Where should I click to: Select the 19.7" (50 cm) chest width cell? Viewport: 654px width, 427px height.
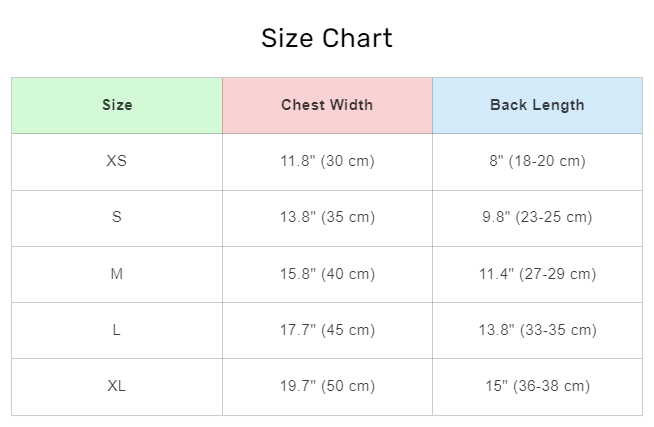[327, 386]
